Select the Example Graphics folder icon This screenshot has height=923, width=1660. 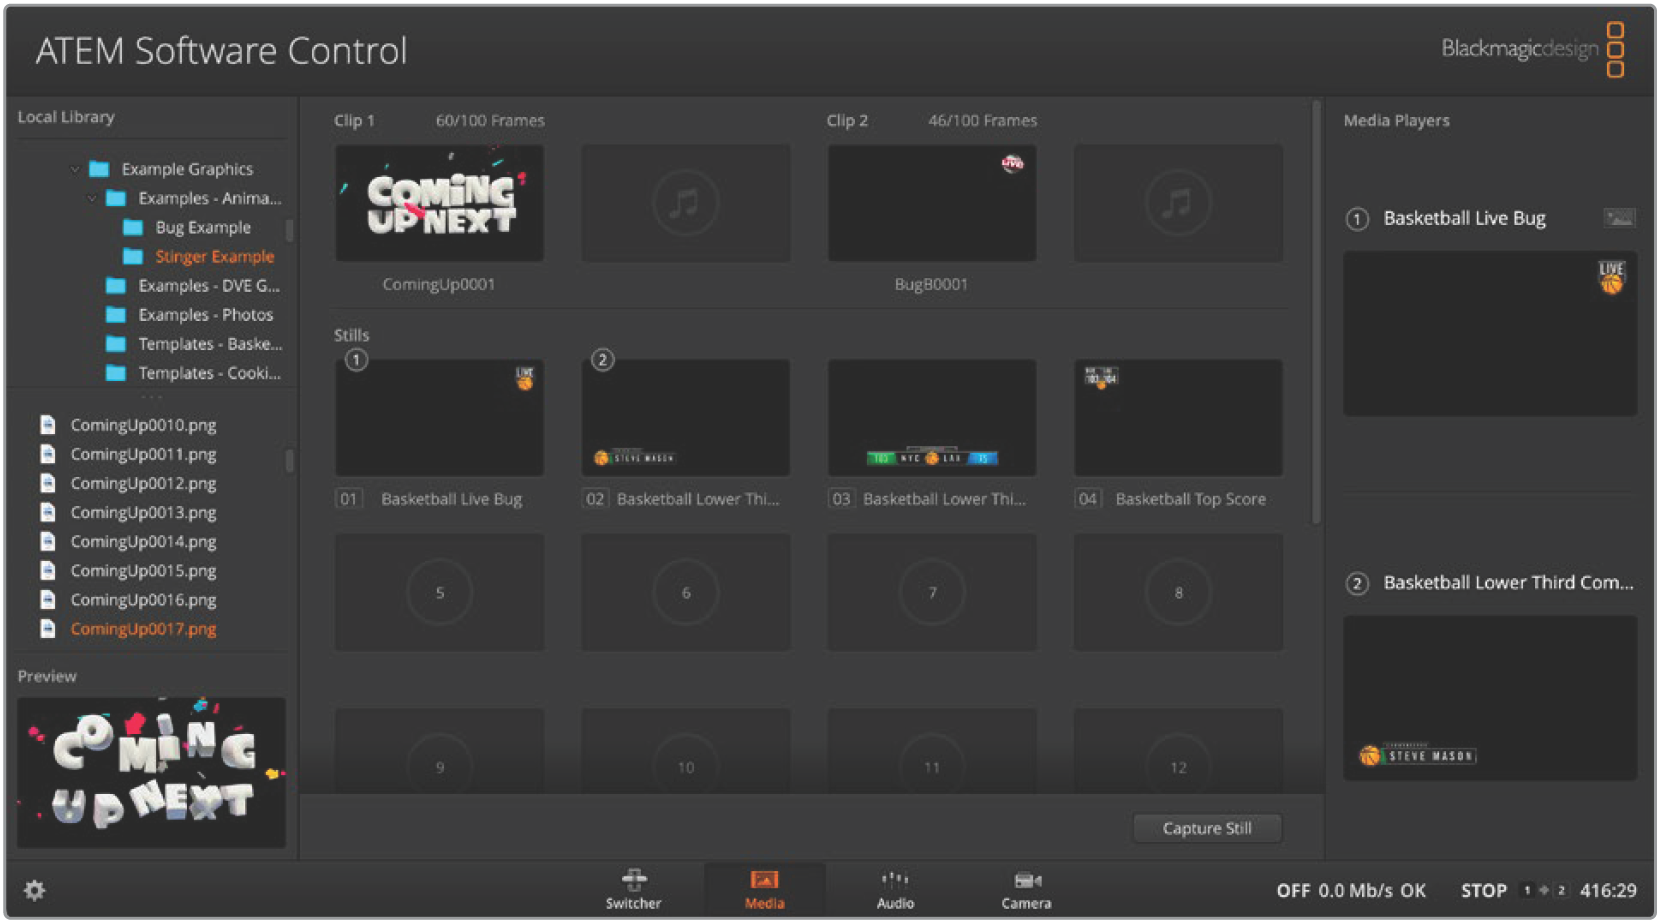(x=99, y=169)
